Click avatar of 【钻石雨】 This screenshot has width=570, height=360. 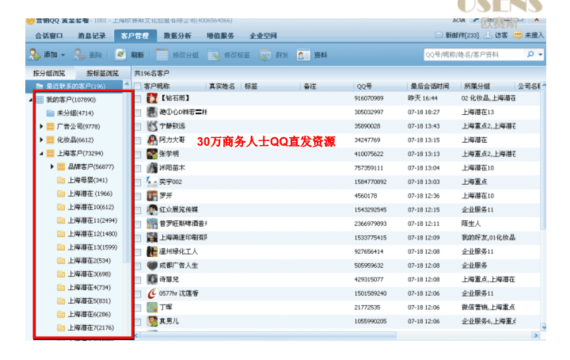coord(152,98)
